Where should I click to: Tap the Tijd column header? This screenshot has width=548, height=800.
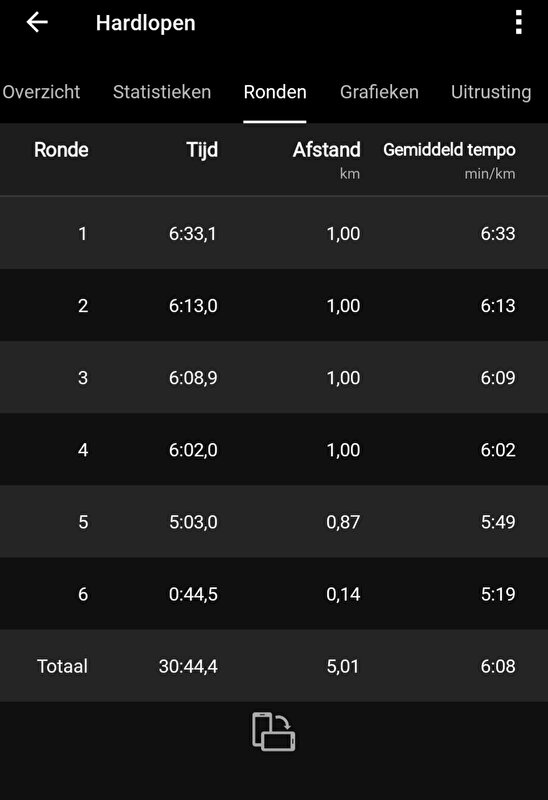click(x=202, y=151)
